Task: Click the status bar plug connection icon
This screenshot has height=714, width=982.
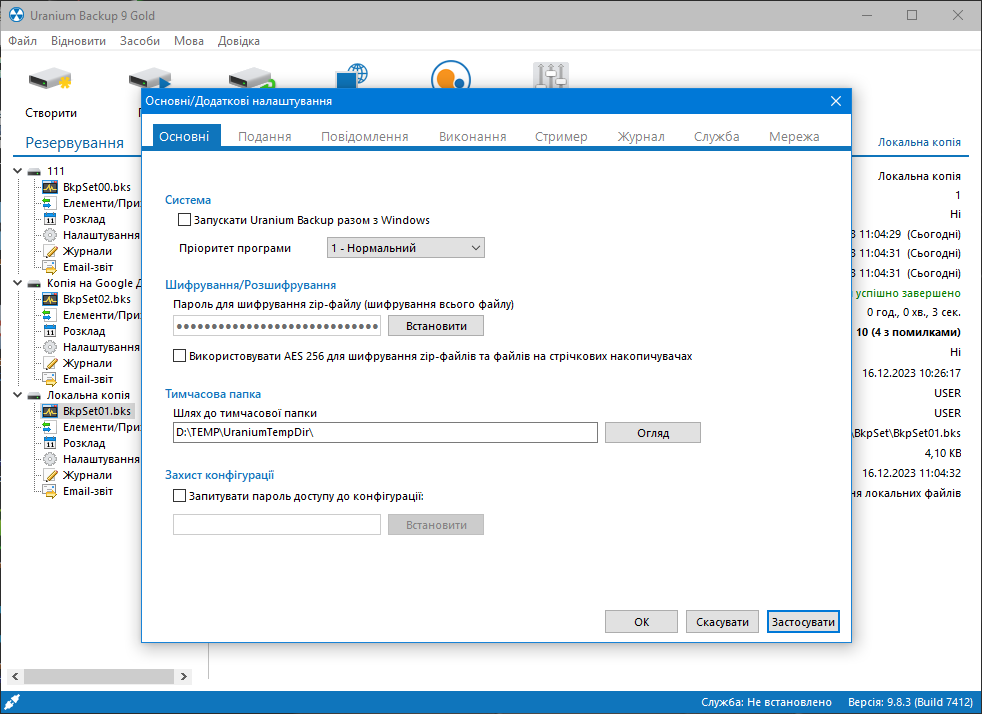Action: pos(12,702)
